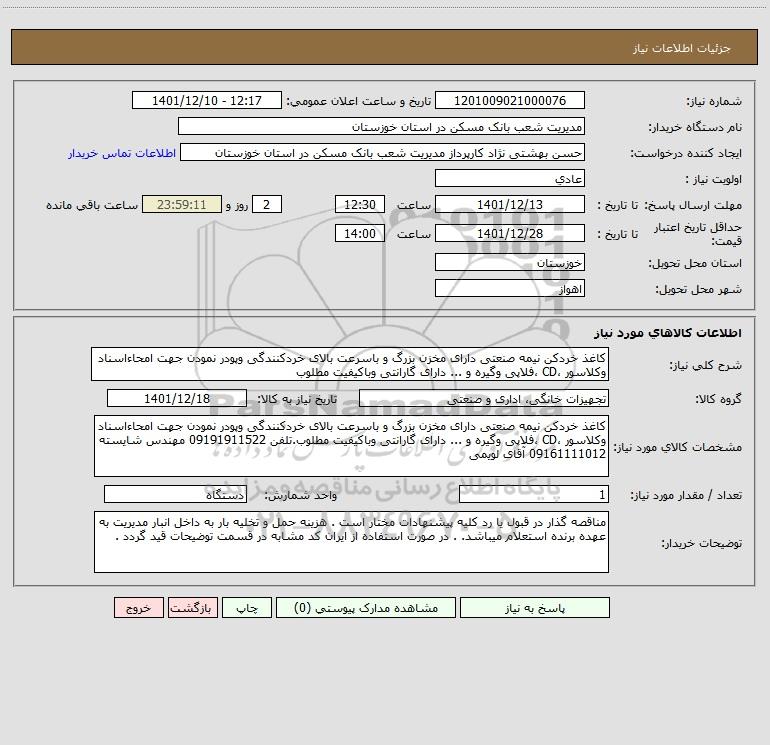Click the label 'مشخصات کالای مورد نیاز:'

click(678, 447)
